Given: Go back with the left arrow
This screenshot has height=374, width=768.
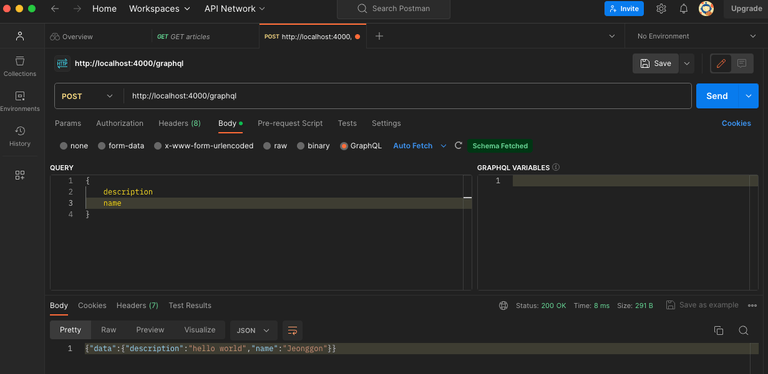Looking at the screenshot, I should coord(55,9).
